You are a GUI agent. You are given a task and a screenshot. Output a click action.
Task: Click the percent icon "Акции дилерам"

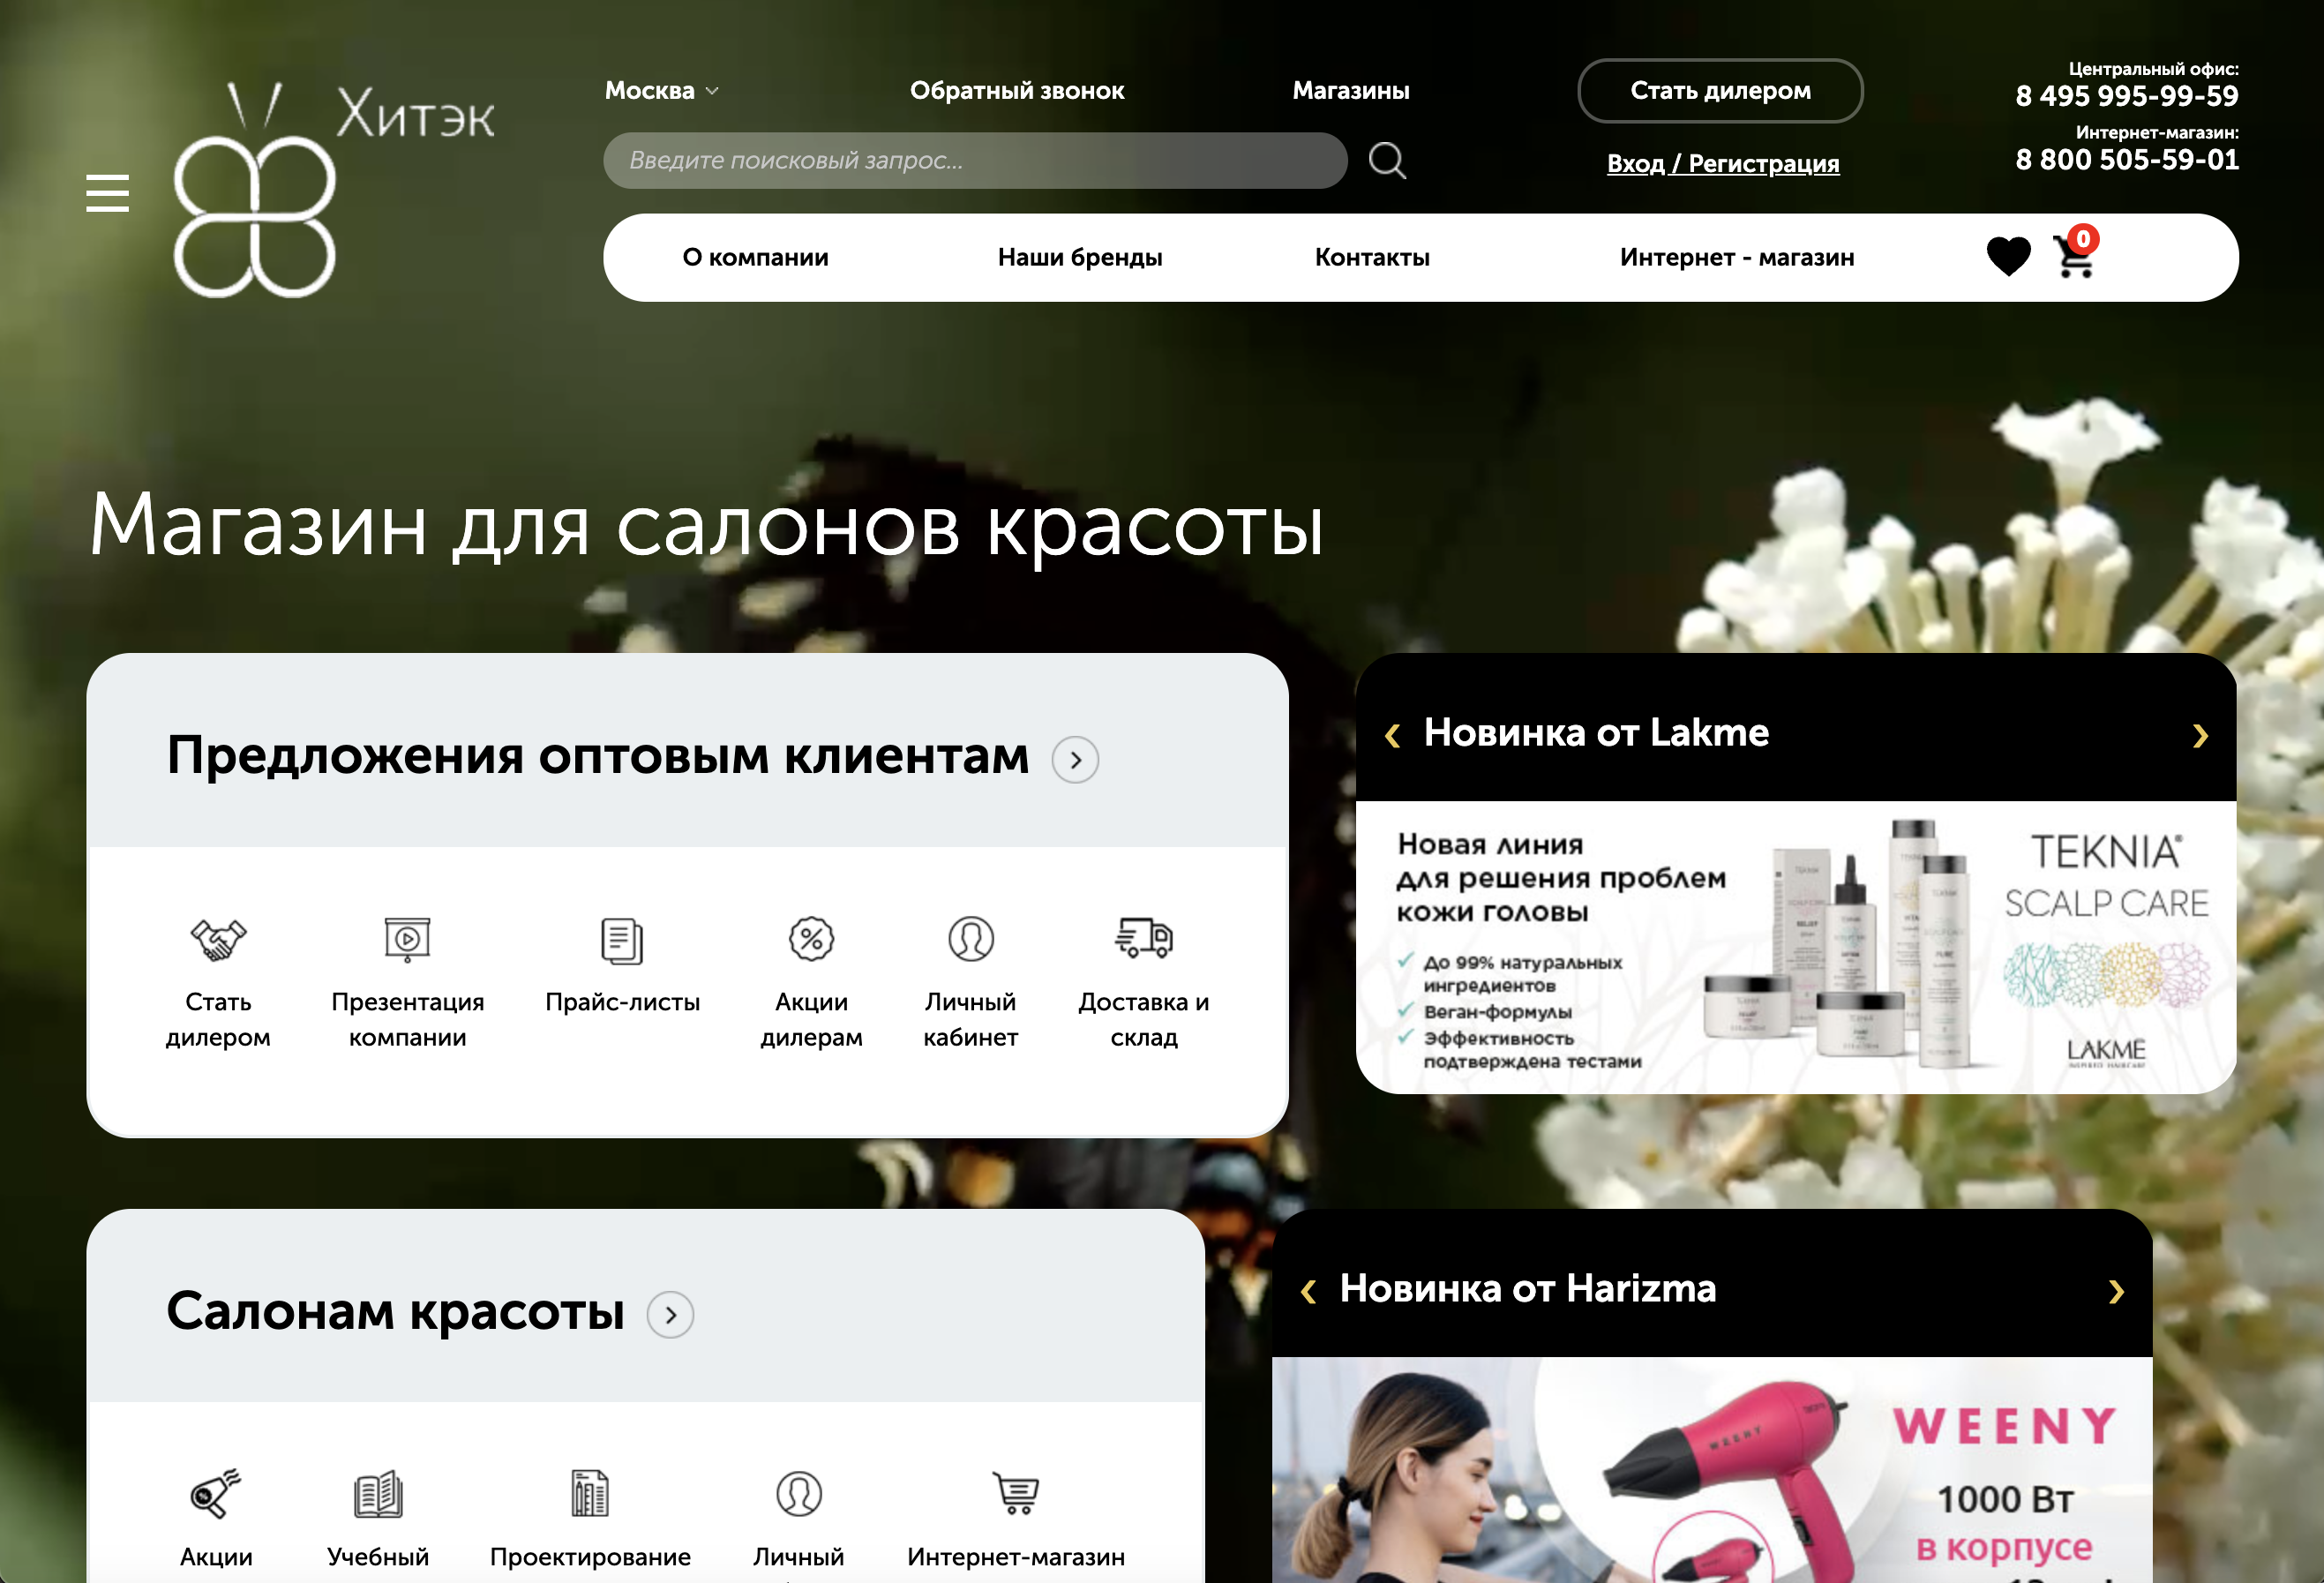812,941
